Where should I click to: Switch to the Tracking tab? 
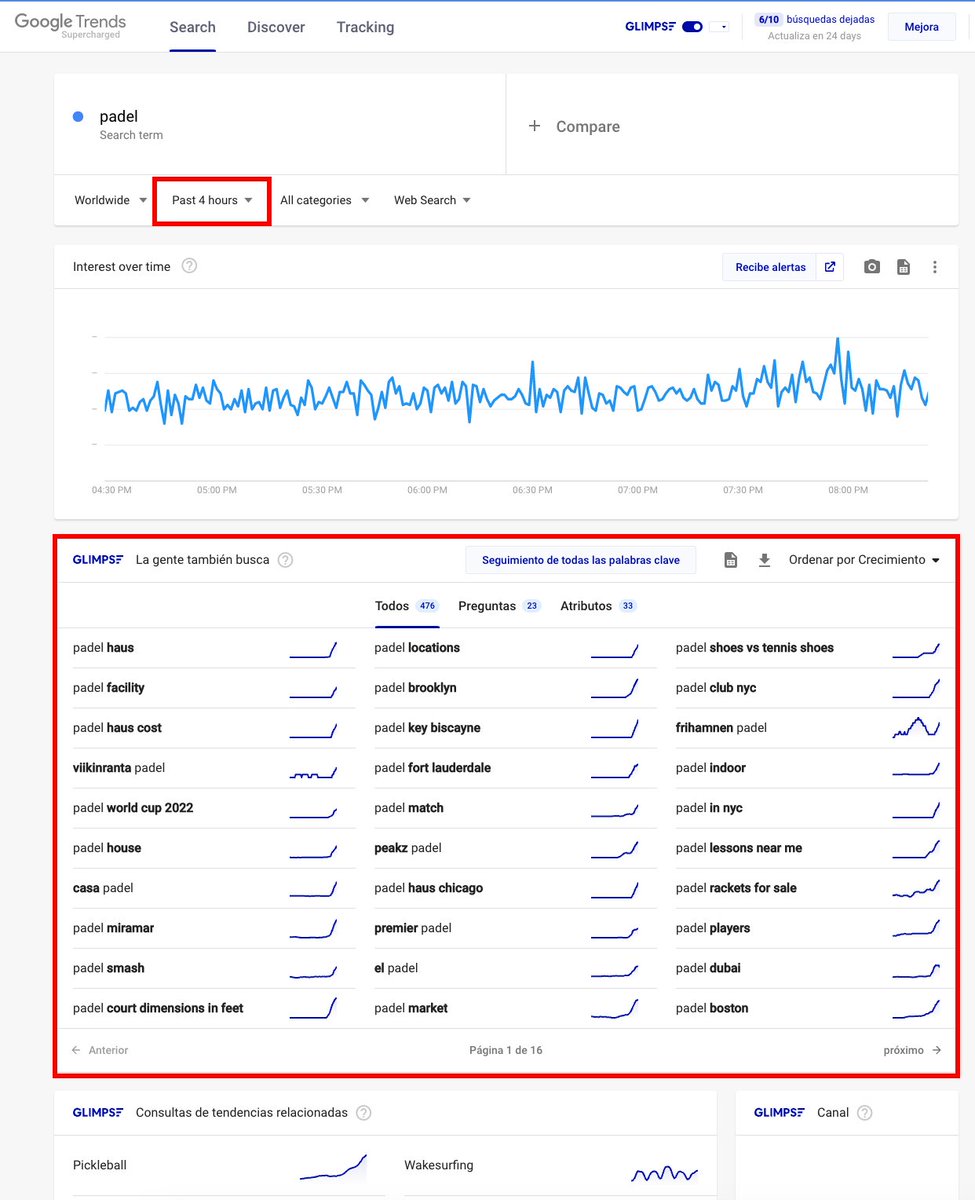coord(365,27)
